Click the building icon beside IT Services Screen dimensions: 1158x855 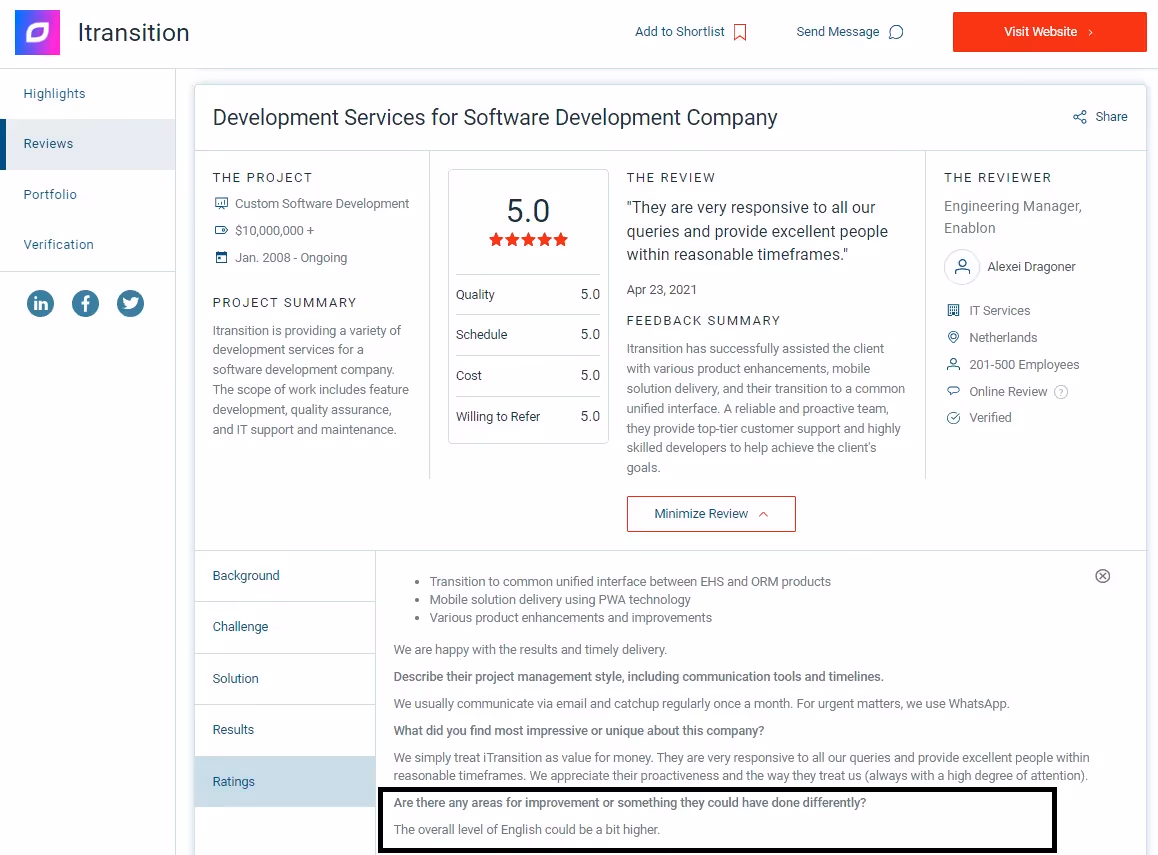click(x=953, y=310)
